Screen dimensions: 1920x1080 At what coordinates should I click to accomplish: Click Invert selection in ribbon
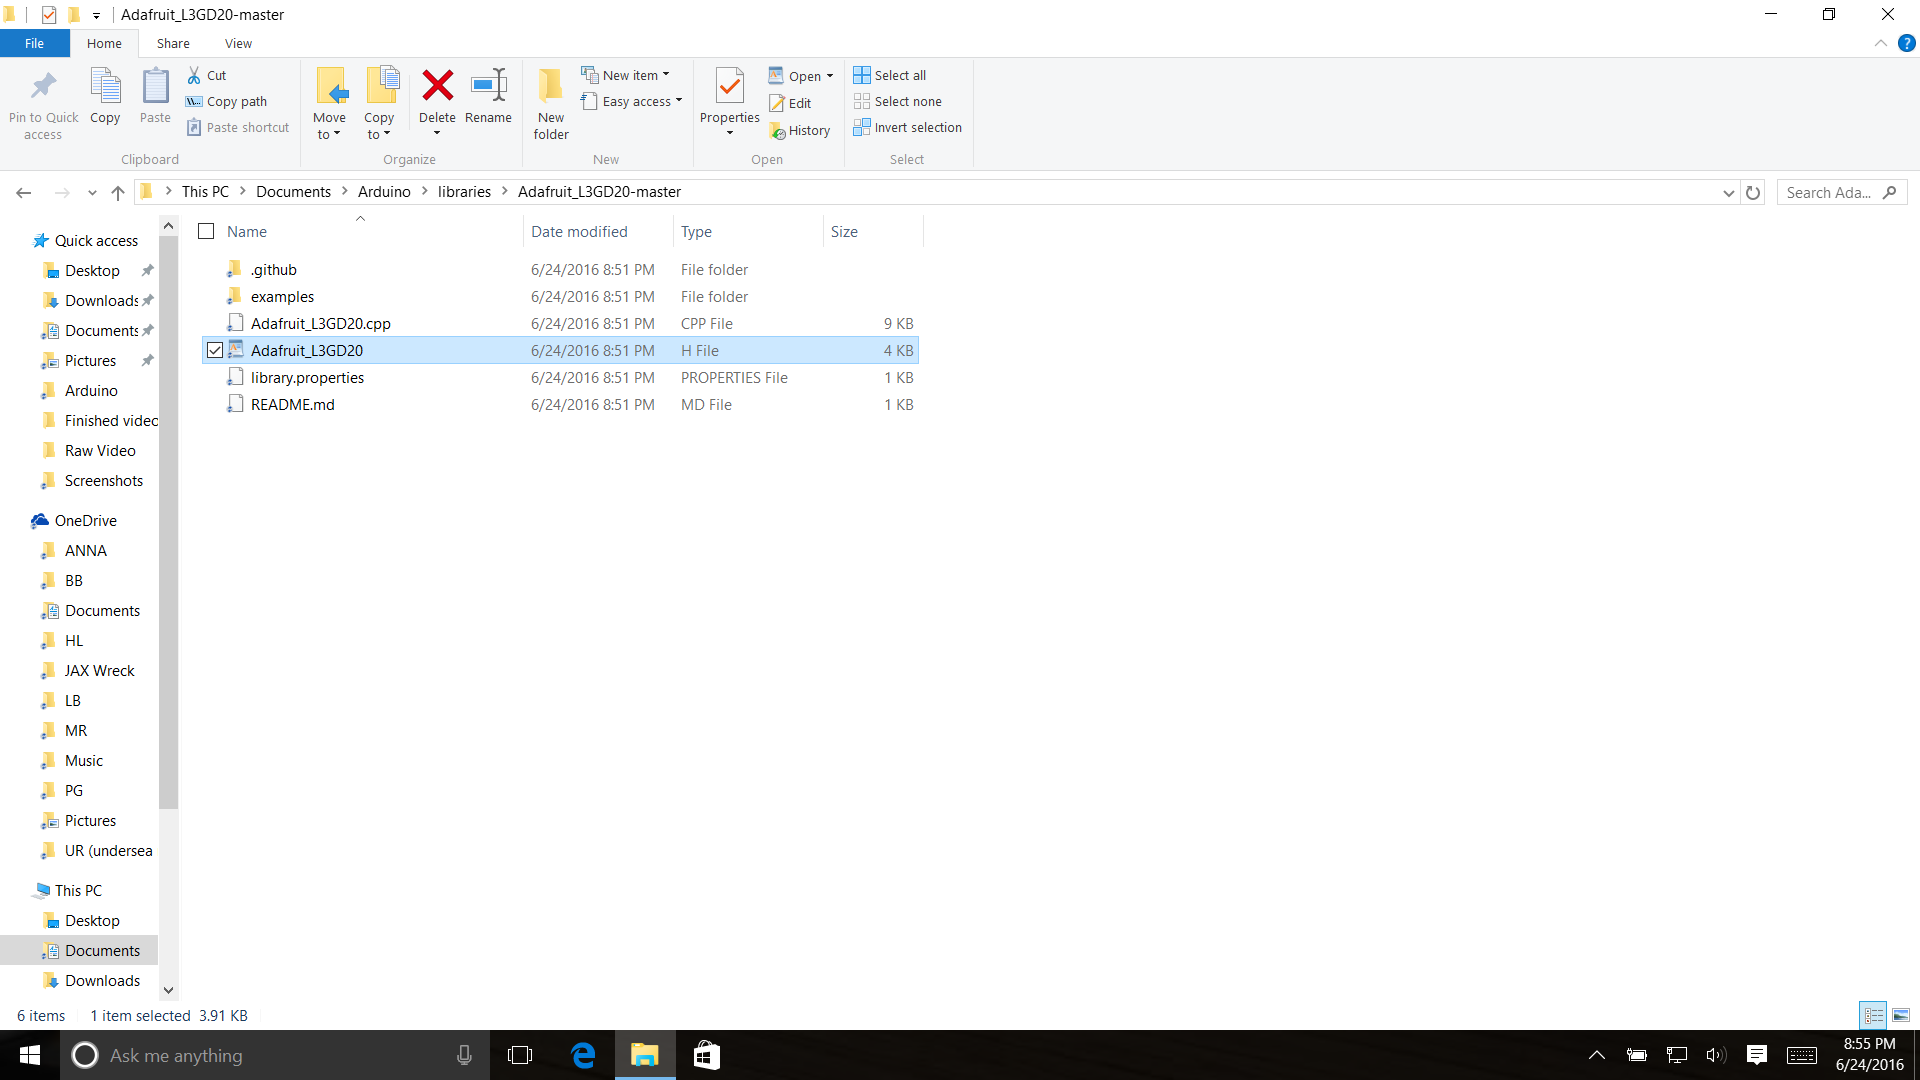(908, 127)
